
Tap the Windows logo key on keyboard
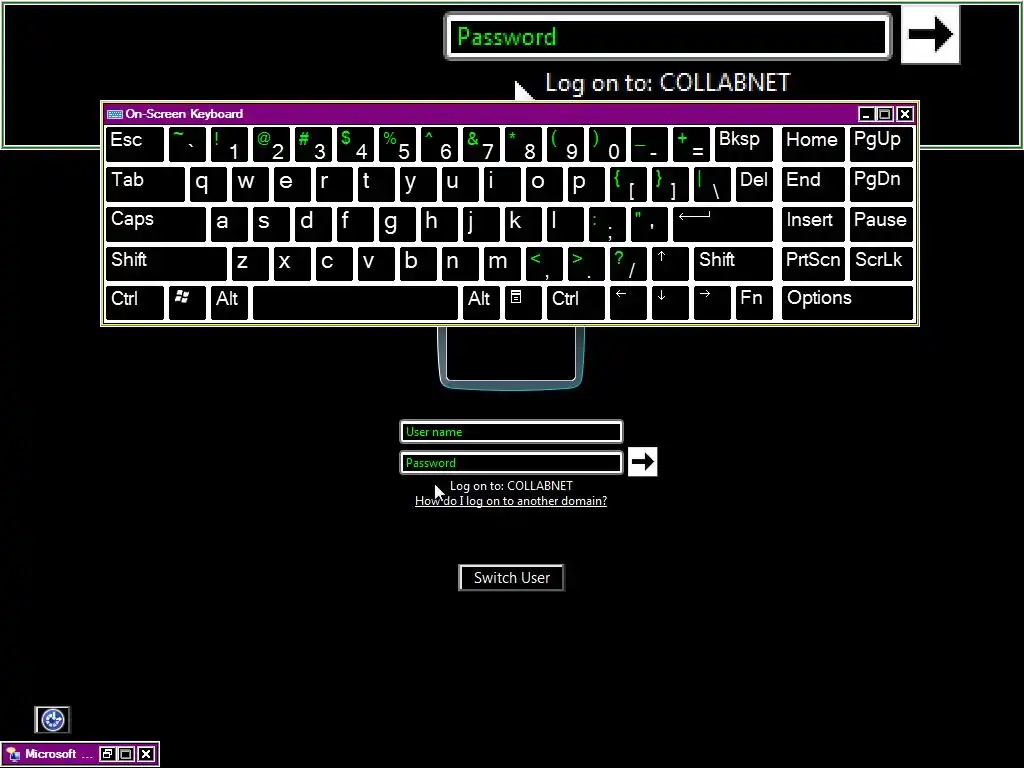[187, 303]
